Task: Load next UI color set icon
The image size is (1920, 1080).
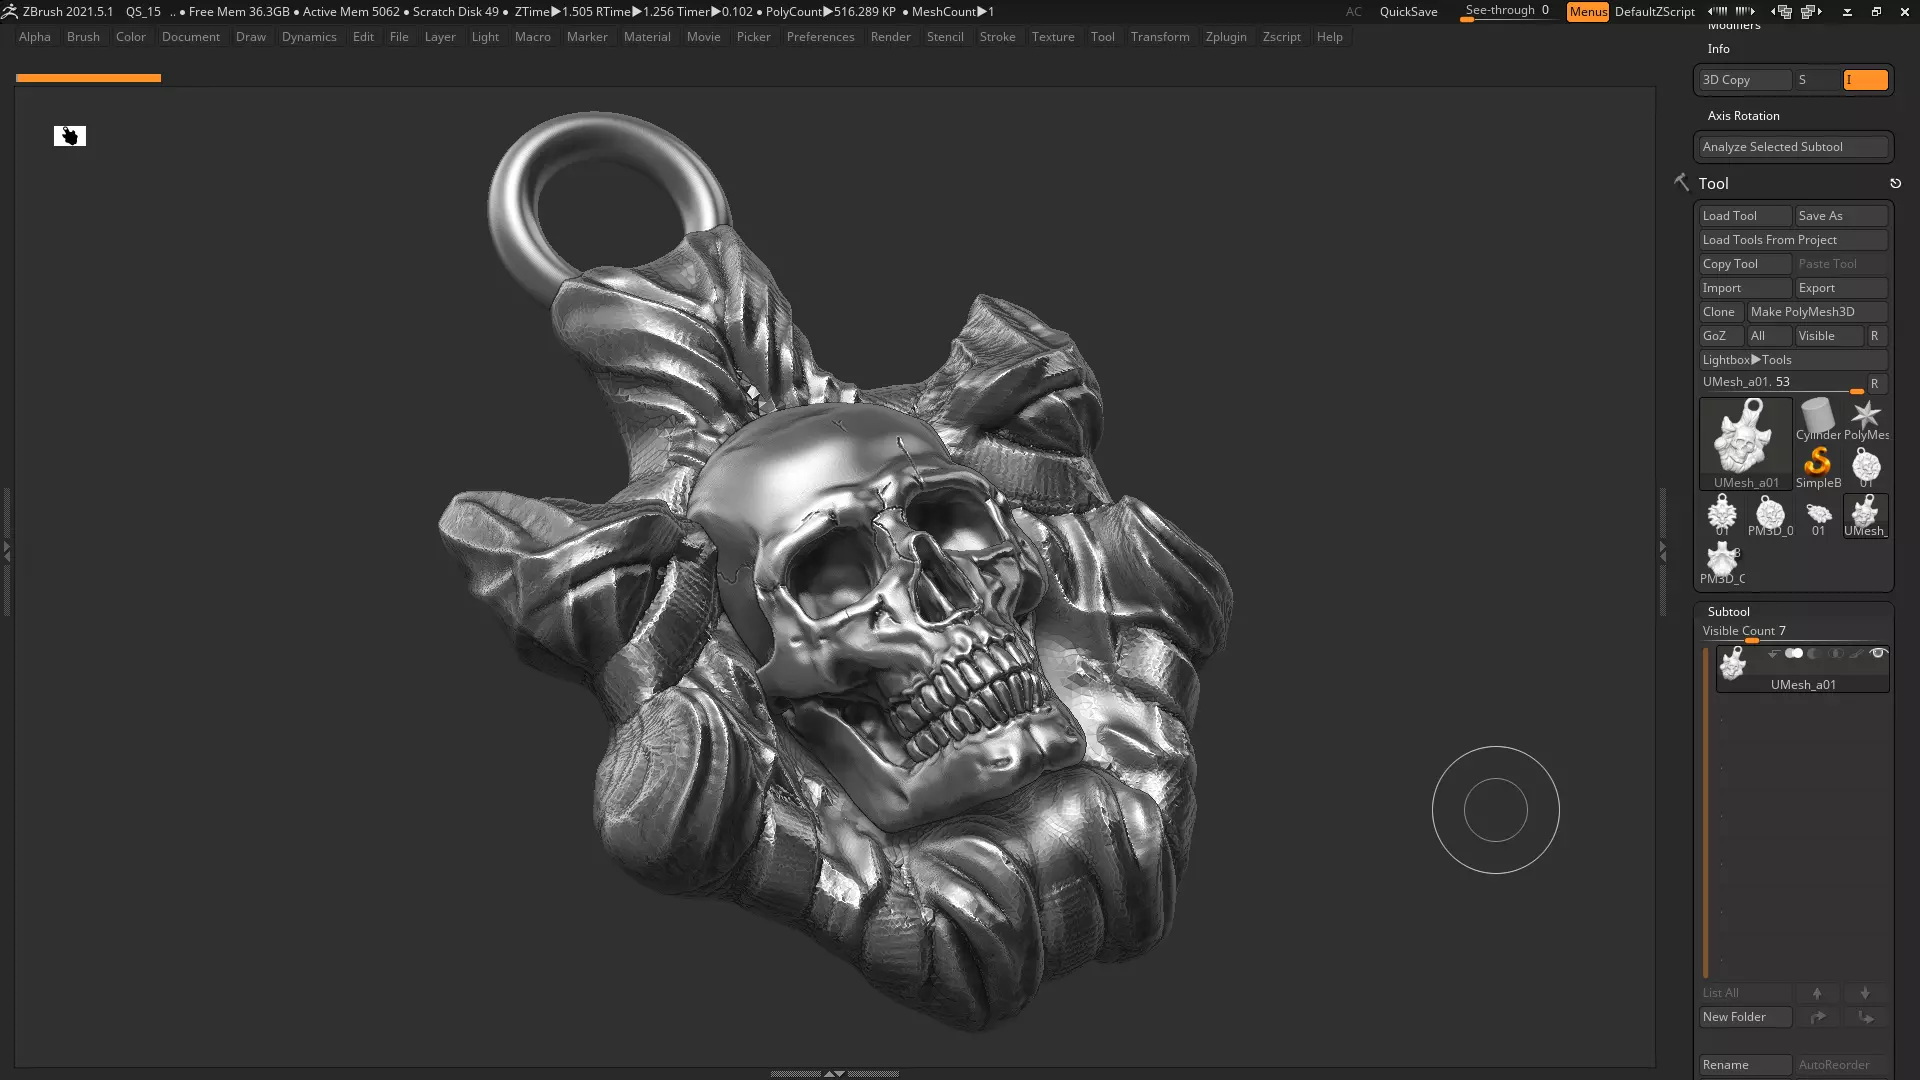Action: point(1745,11)
